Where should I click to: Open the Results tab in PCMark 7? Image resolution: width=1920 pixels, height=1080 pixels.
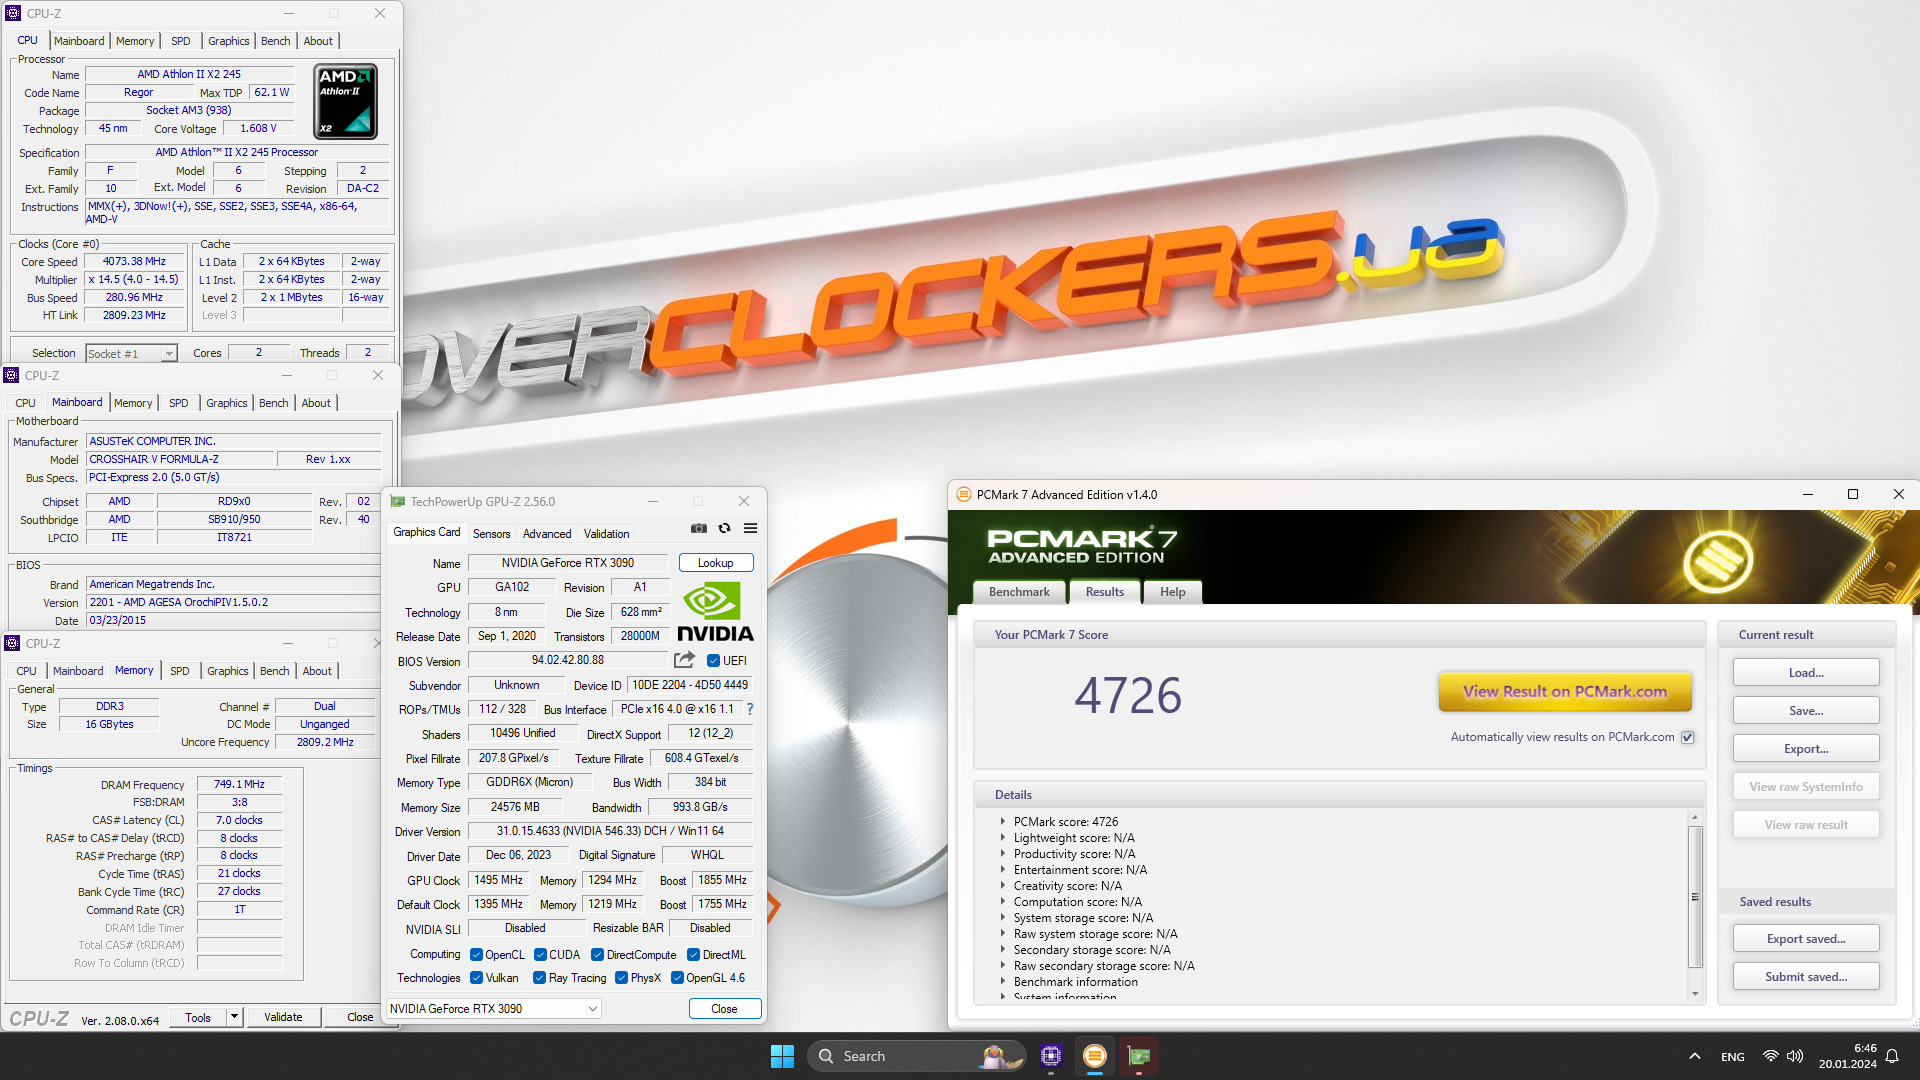[x=1105, y=592]
